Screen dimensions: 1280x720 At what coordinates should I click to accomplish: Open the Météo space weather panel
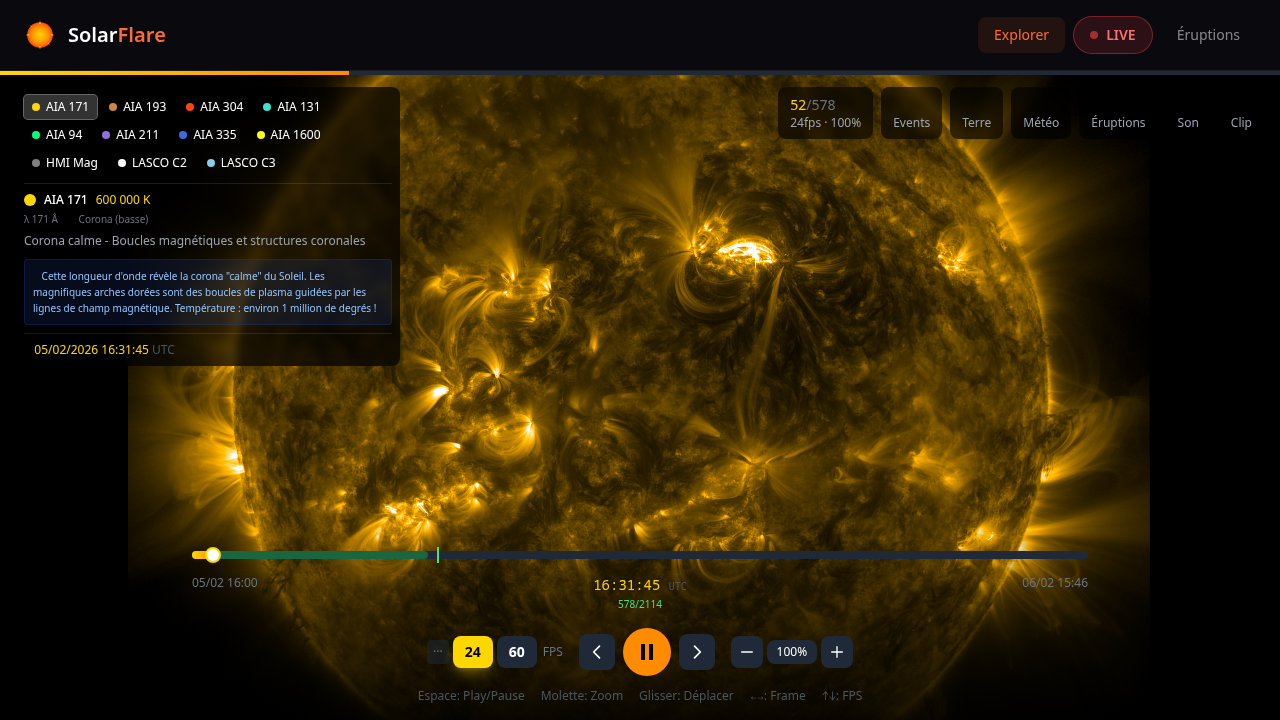pos(1041,113)
